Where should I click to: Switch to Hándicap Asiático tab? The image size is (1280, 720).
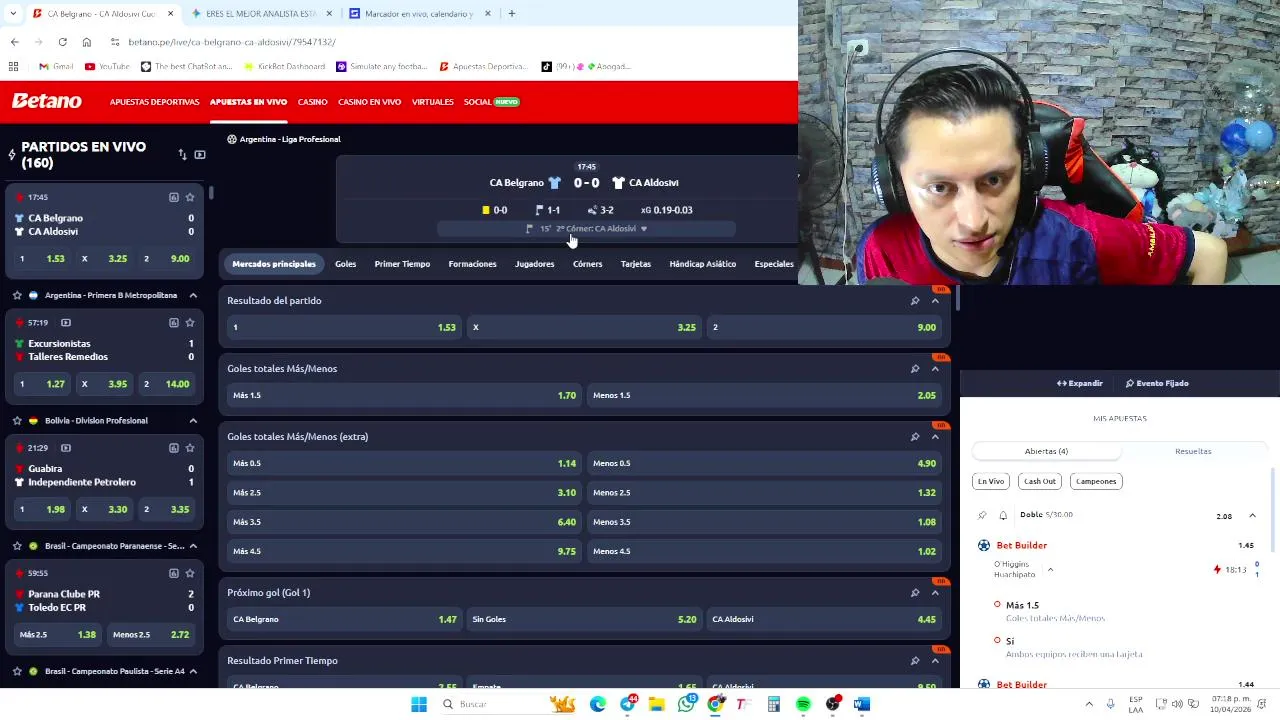(x=702, y=264)
